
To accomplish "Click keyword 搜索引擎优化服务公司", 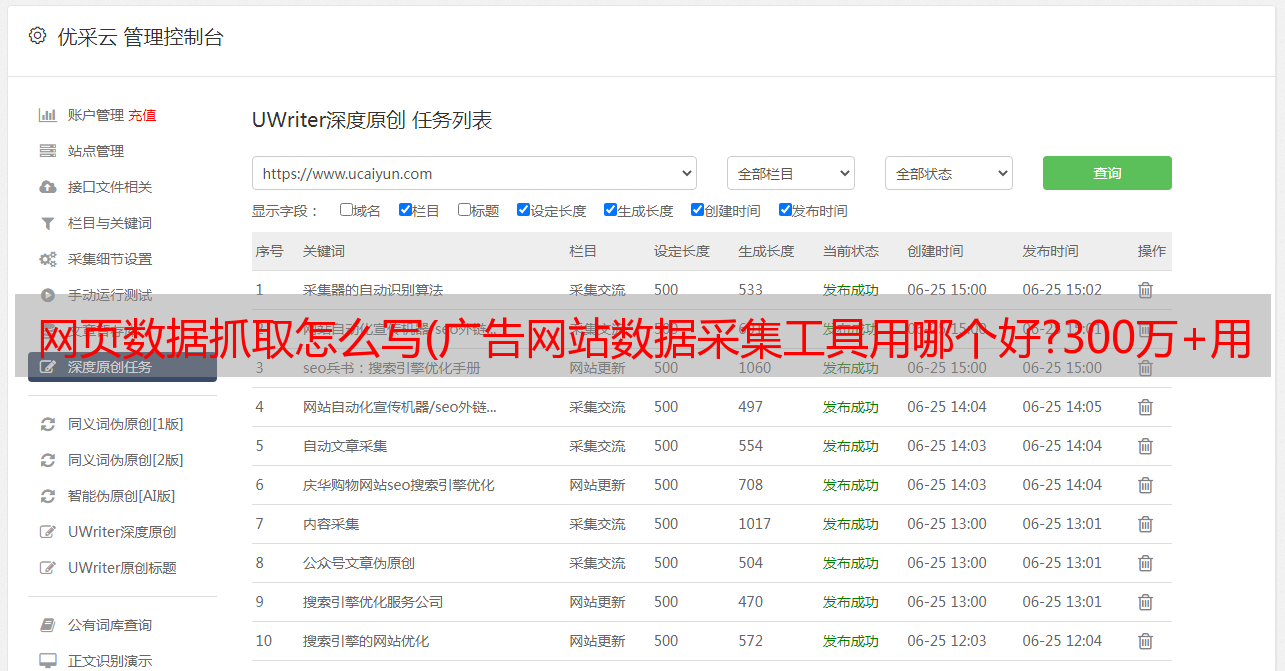I will tap(373, 602).
